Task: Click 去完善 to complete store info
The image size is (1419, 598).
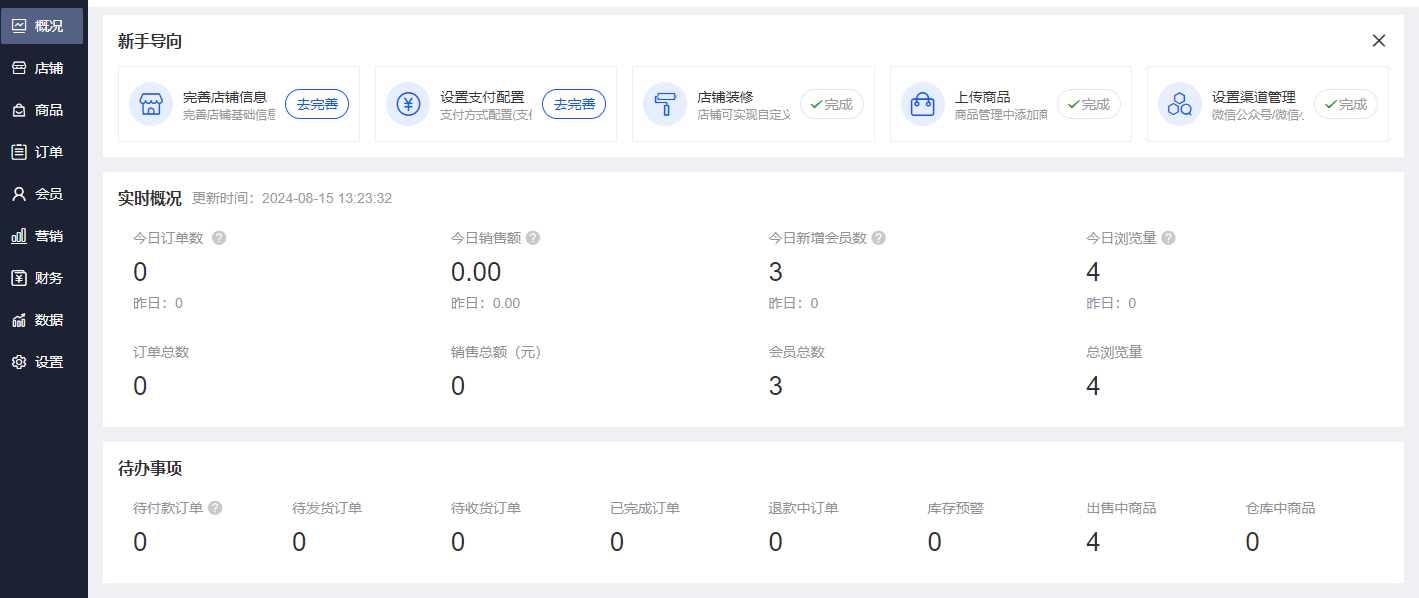Action: (317, 103)
